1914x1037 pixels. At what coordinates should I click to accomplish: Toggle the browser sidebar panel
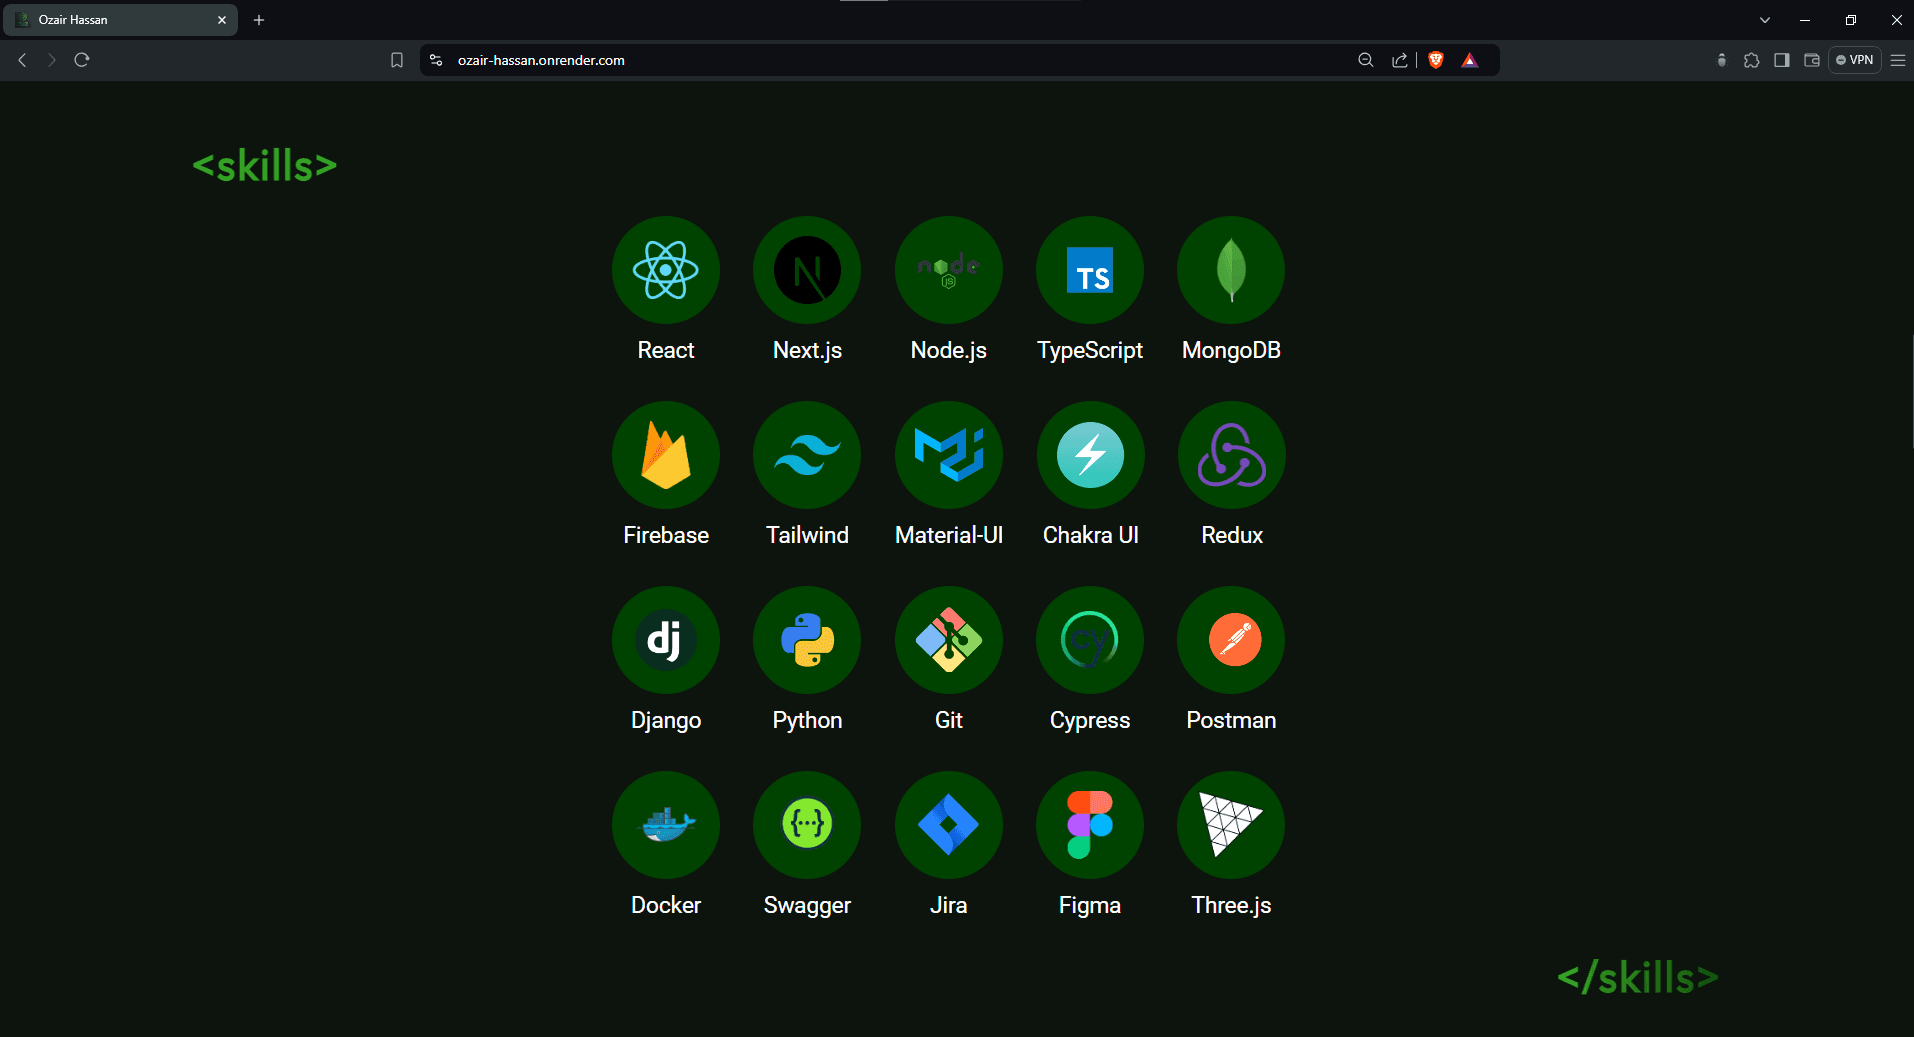[1781, 60]
